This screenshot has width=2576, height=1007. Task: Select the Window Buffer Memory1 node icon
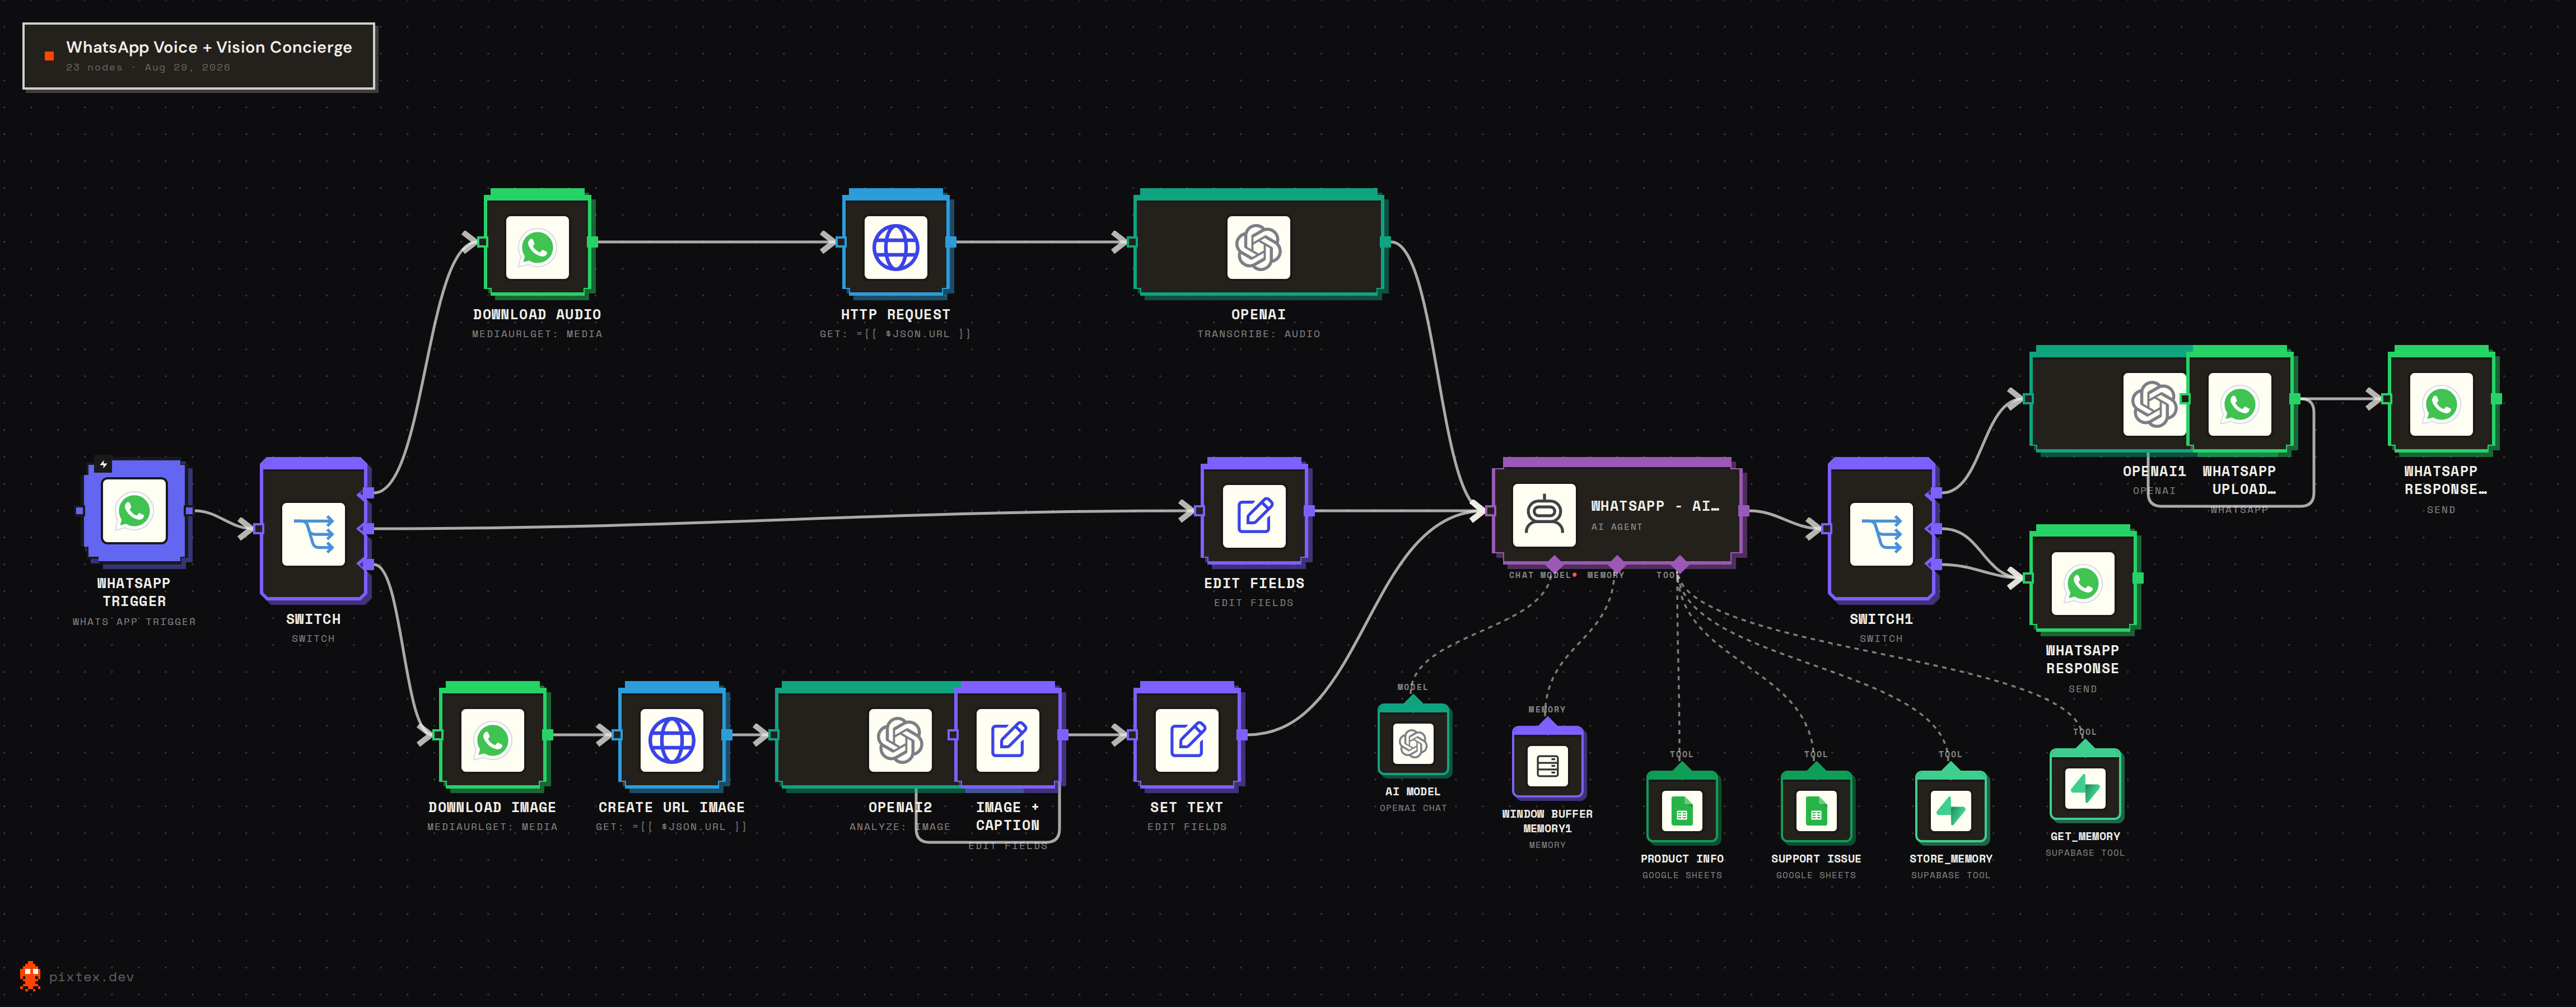click(1547, 766)
